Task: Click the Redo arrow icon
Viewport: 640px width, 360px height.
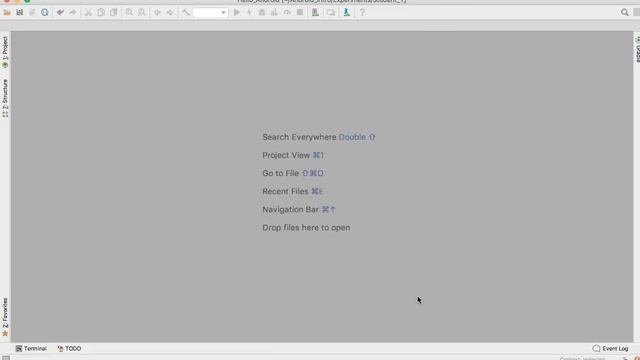Action: [x=73, y=13]
